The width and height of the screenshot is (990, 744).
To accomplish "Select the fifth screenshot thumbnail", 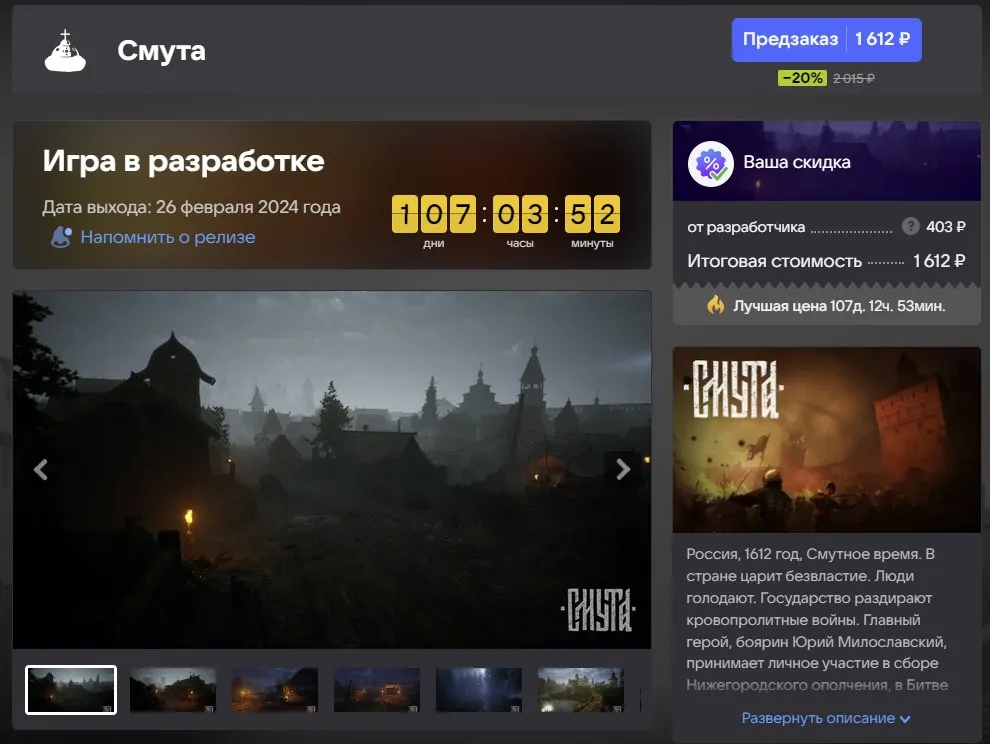I will click(x=479, y=690).
